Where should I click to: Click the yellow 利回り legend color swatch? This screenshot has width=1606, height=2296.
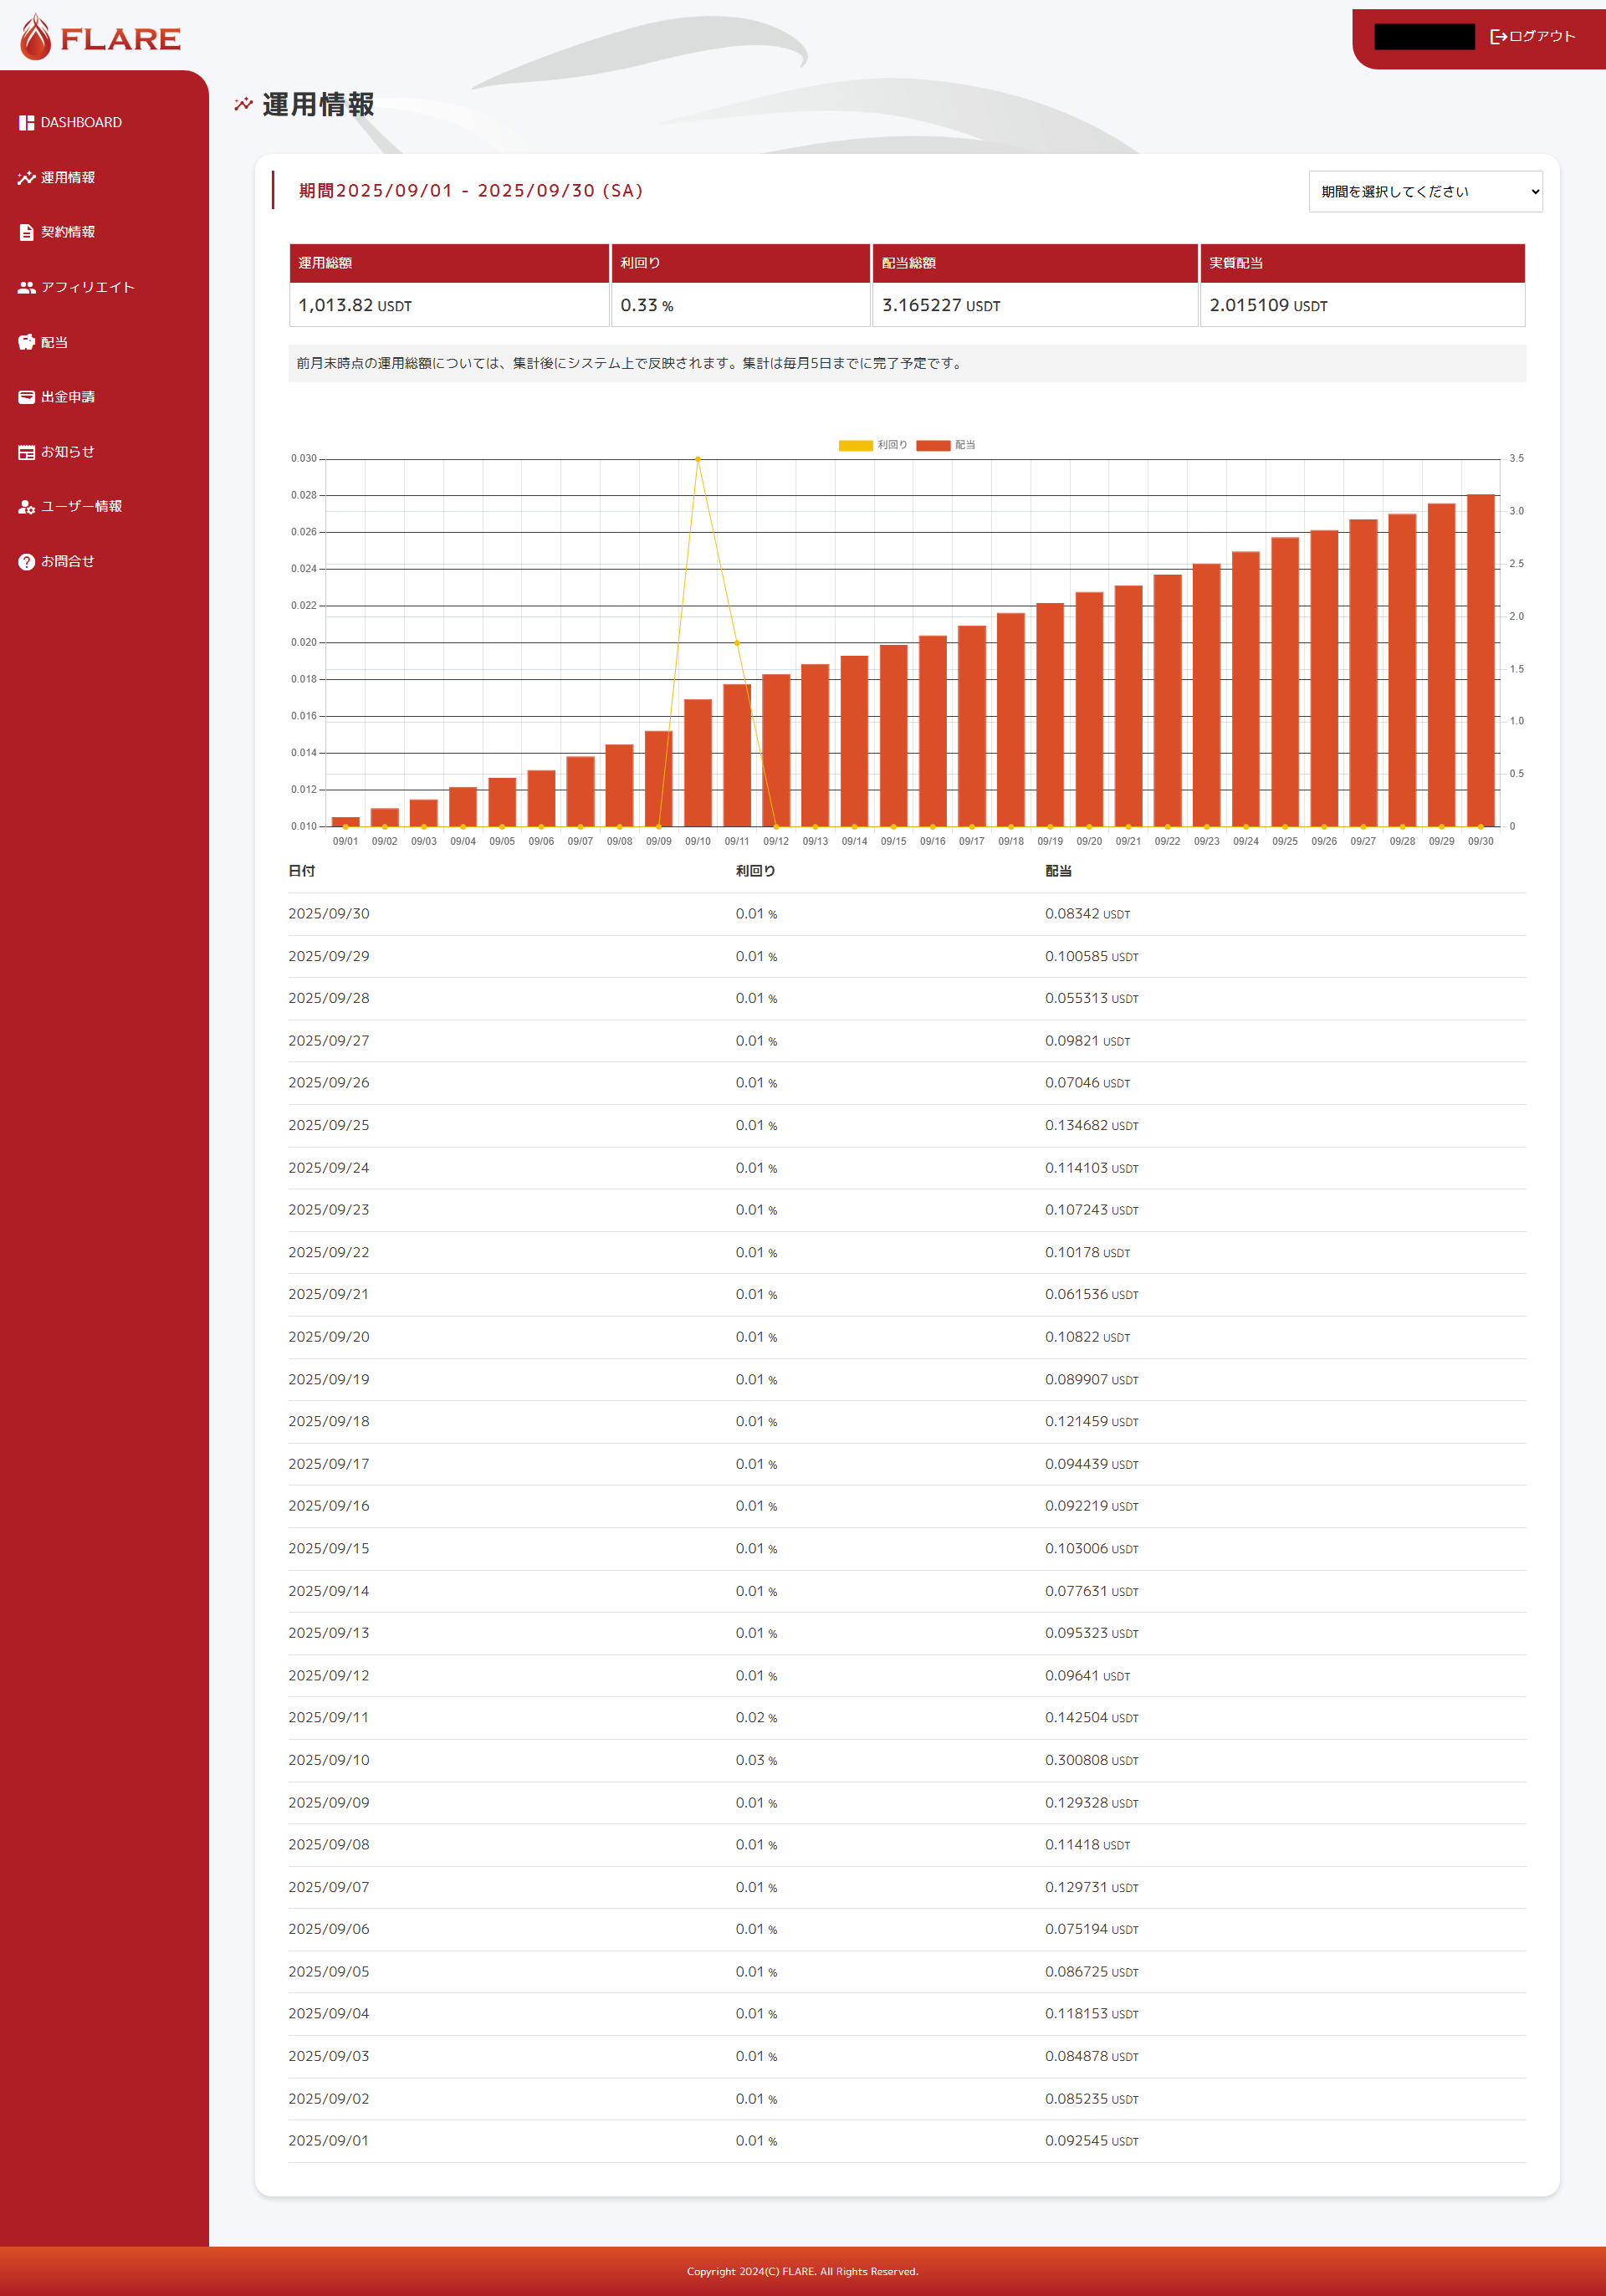pos(855,445)
